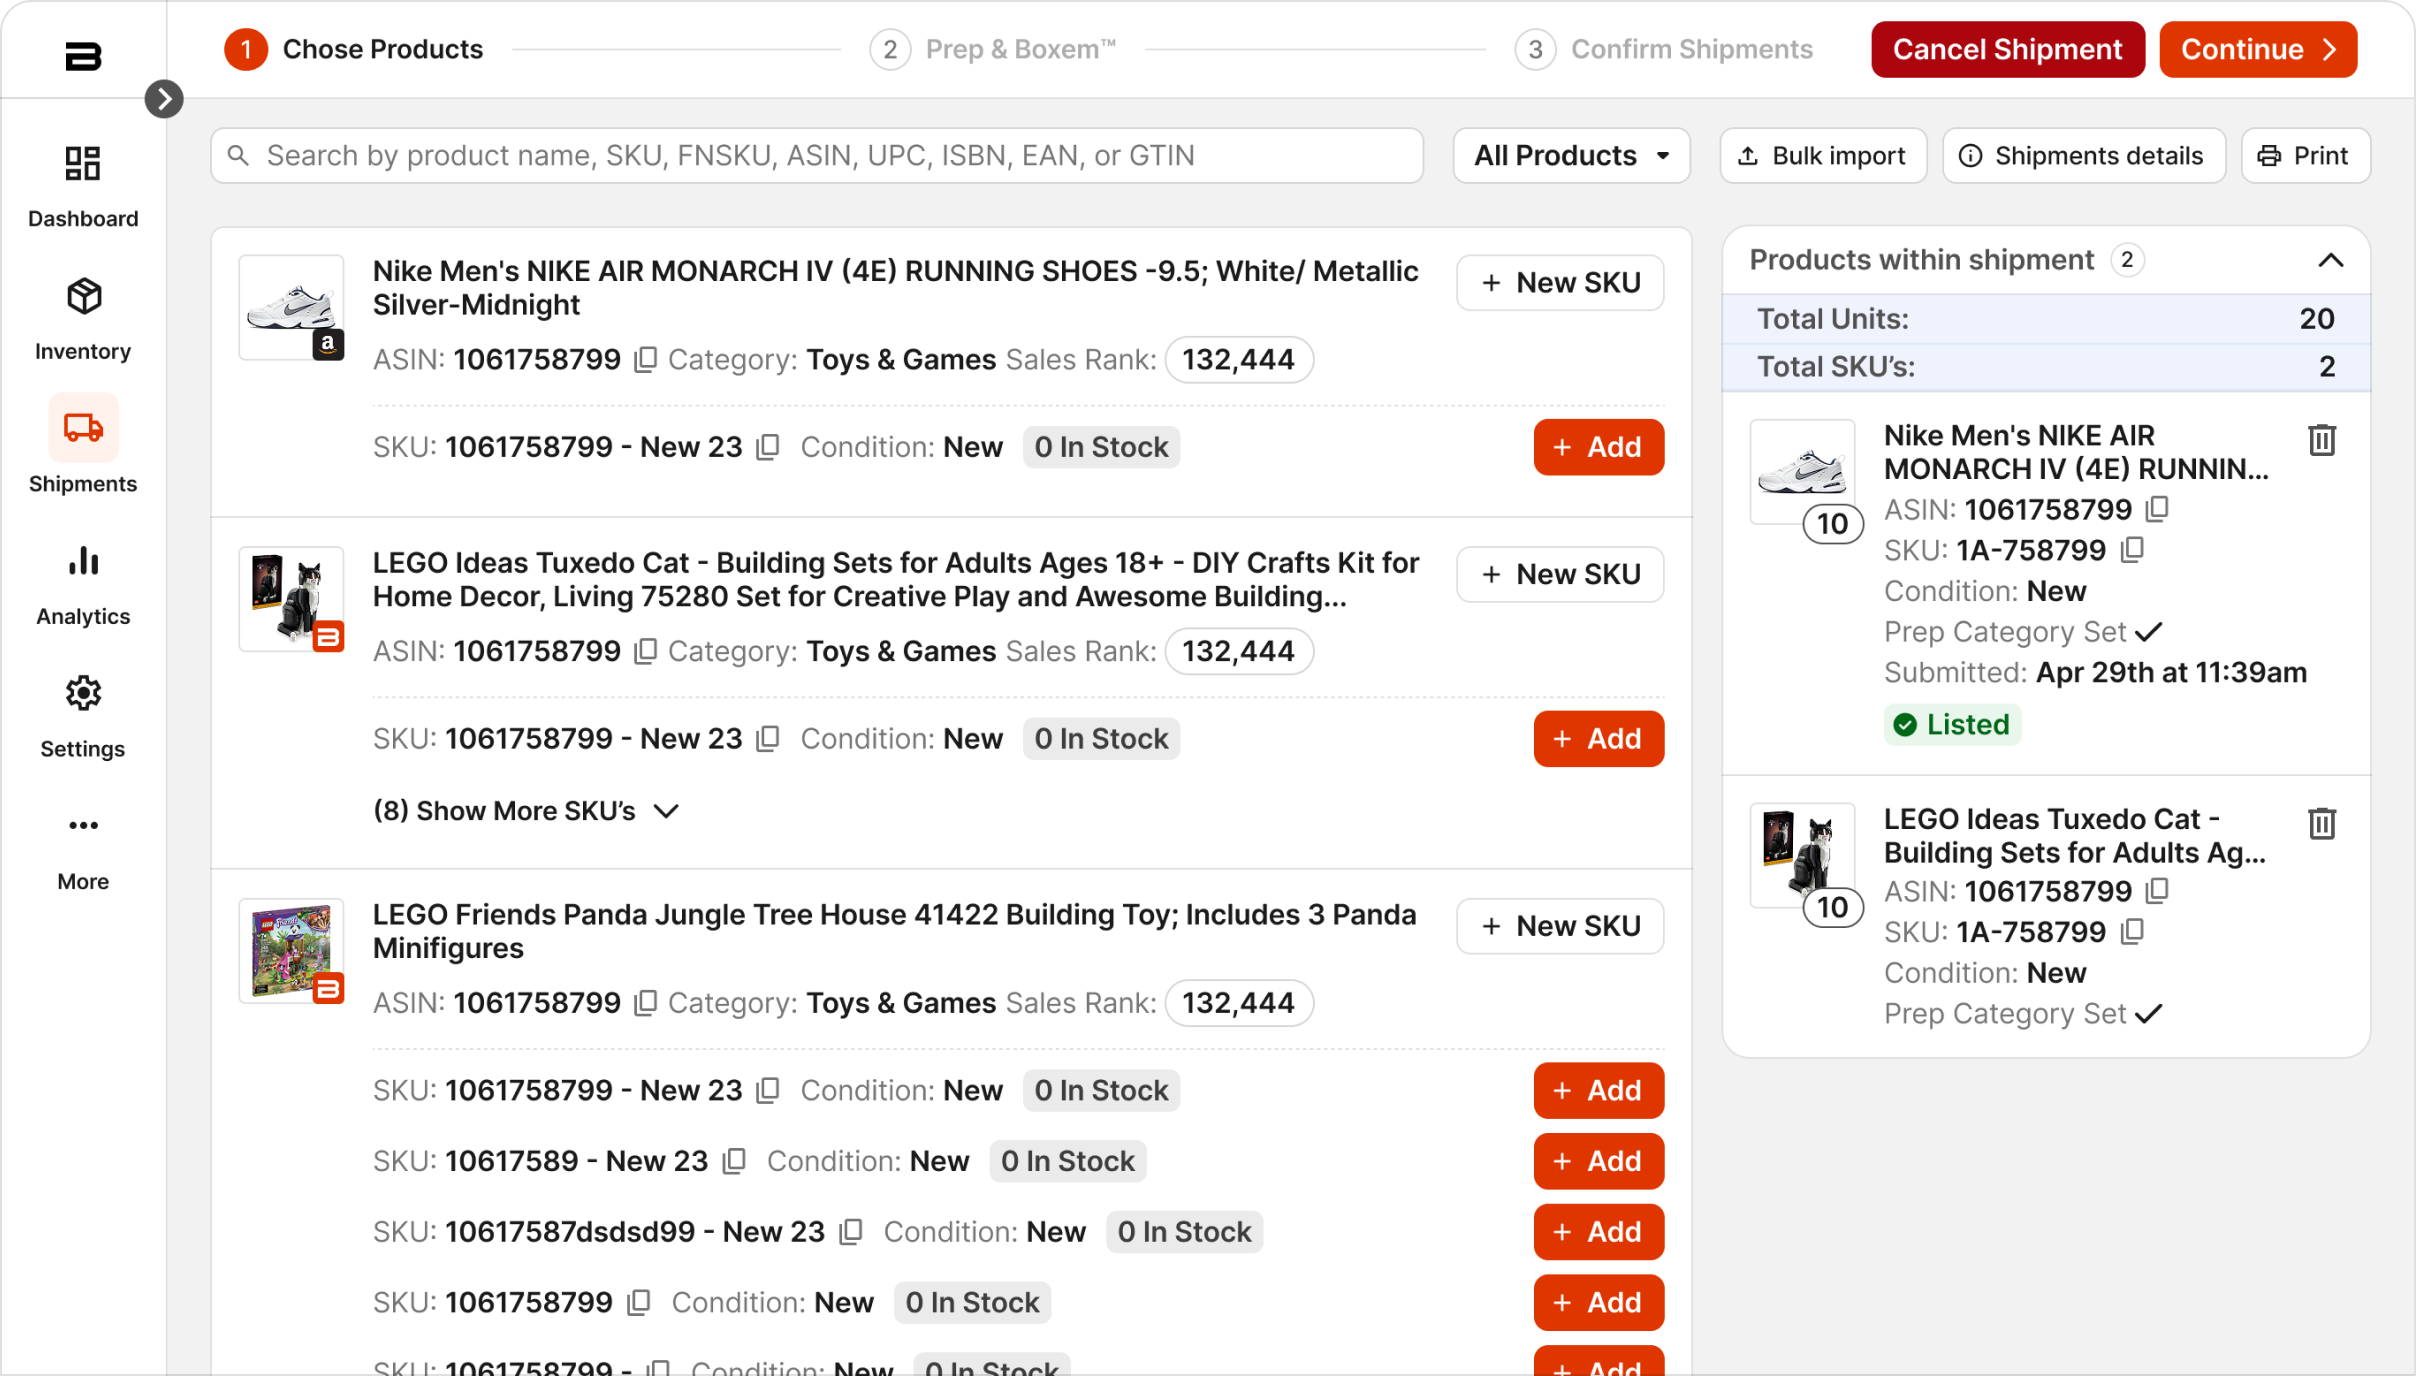
Task: Copy SKU 1A-758799 of LEGO Tuxedo Cat shipment item
Action: coord(2133,932)
